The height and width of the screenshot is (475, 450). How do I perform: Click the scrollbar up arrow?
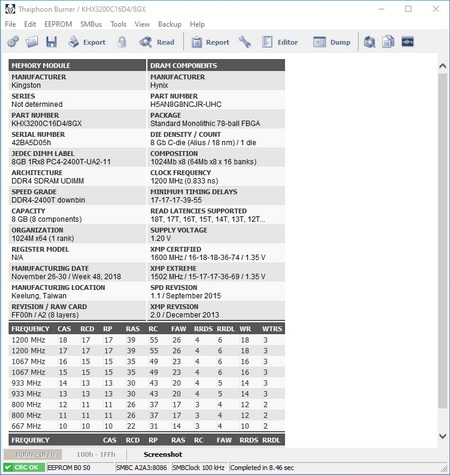point(442,66)
